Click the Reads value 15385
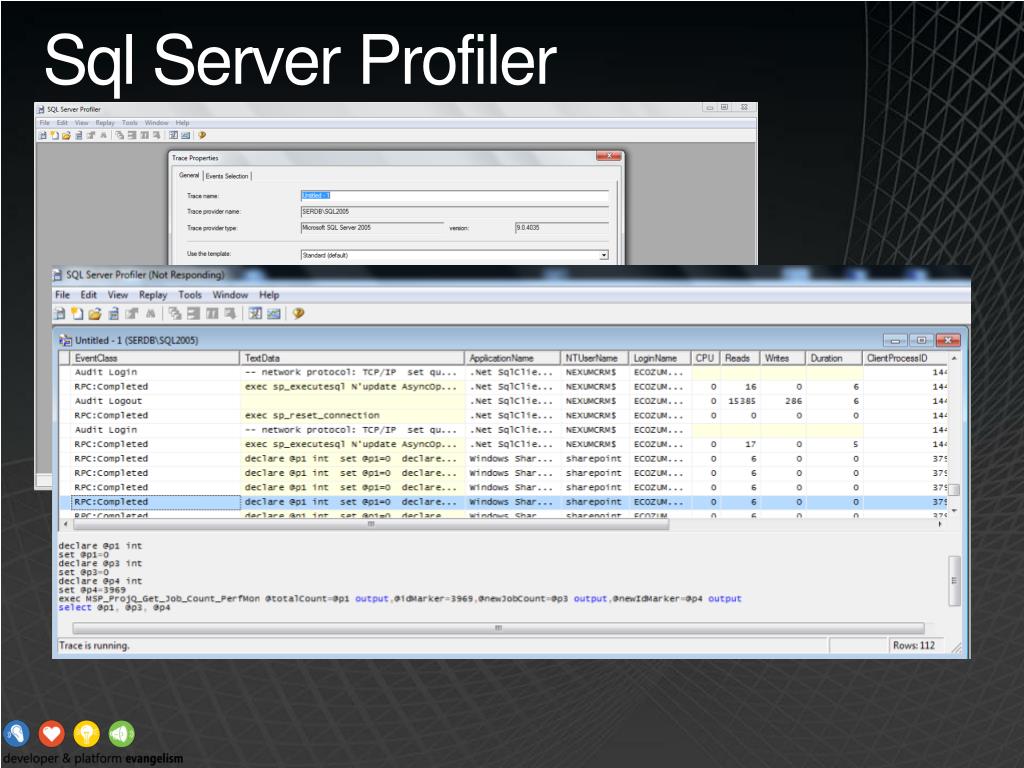Viewport: 1024px width, 768px height. [742, 401]
